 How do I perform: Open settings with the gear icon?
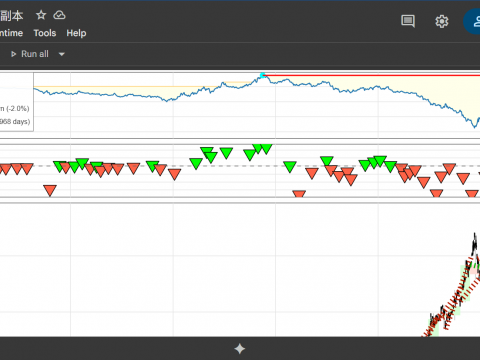[442, 21]
